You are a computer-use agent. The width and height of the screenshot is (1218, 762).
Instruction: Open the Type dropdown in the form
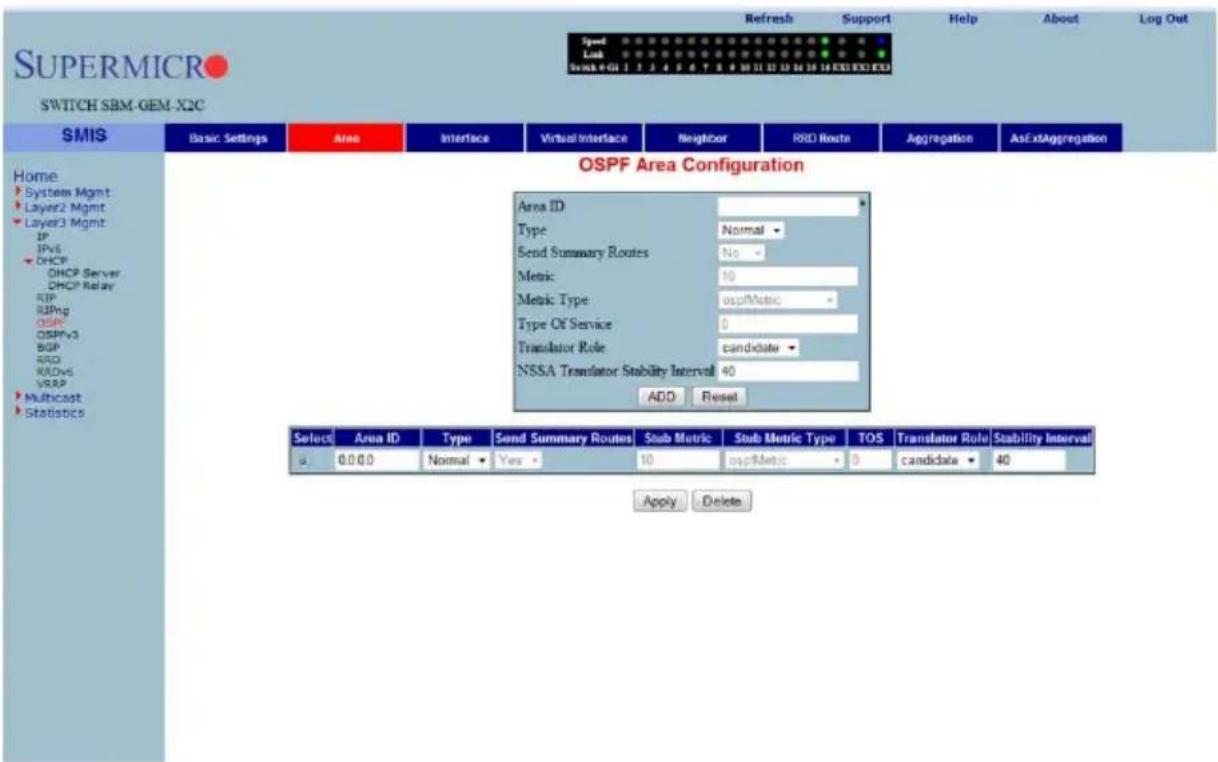tap(751, 230)
